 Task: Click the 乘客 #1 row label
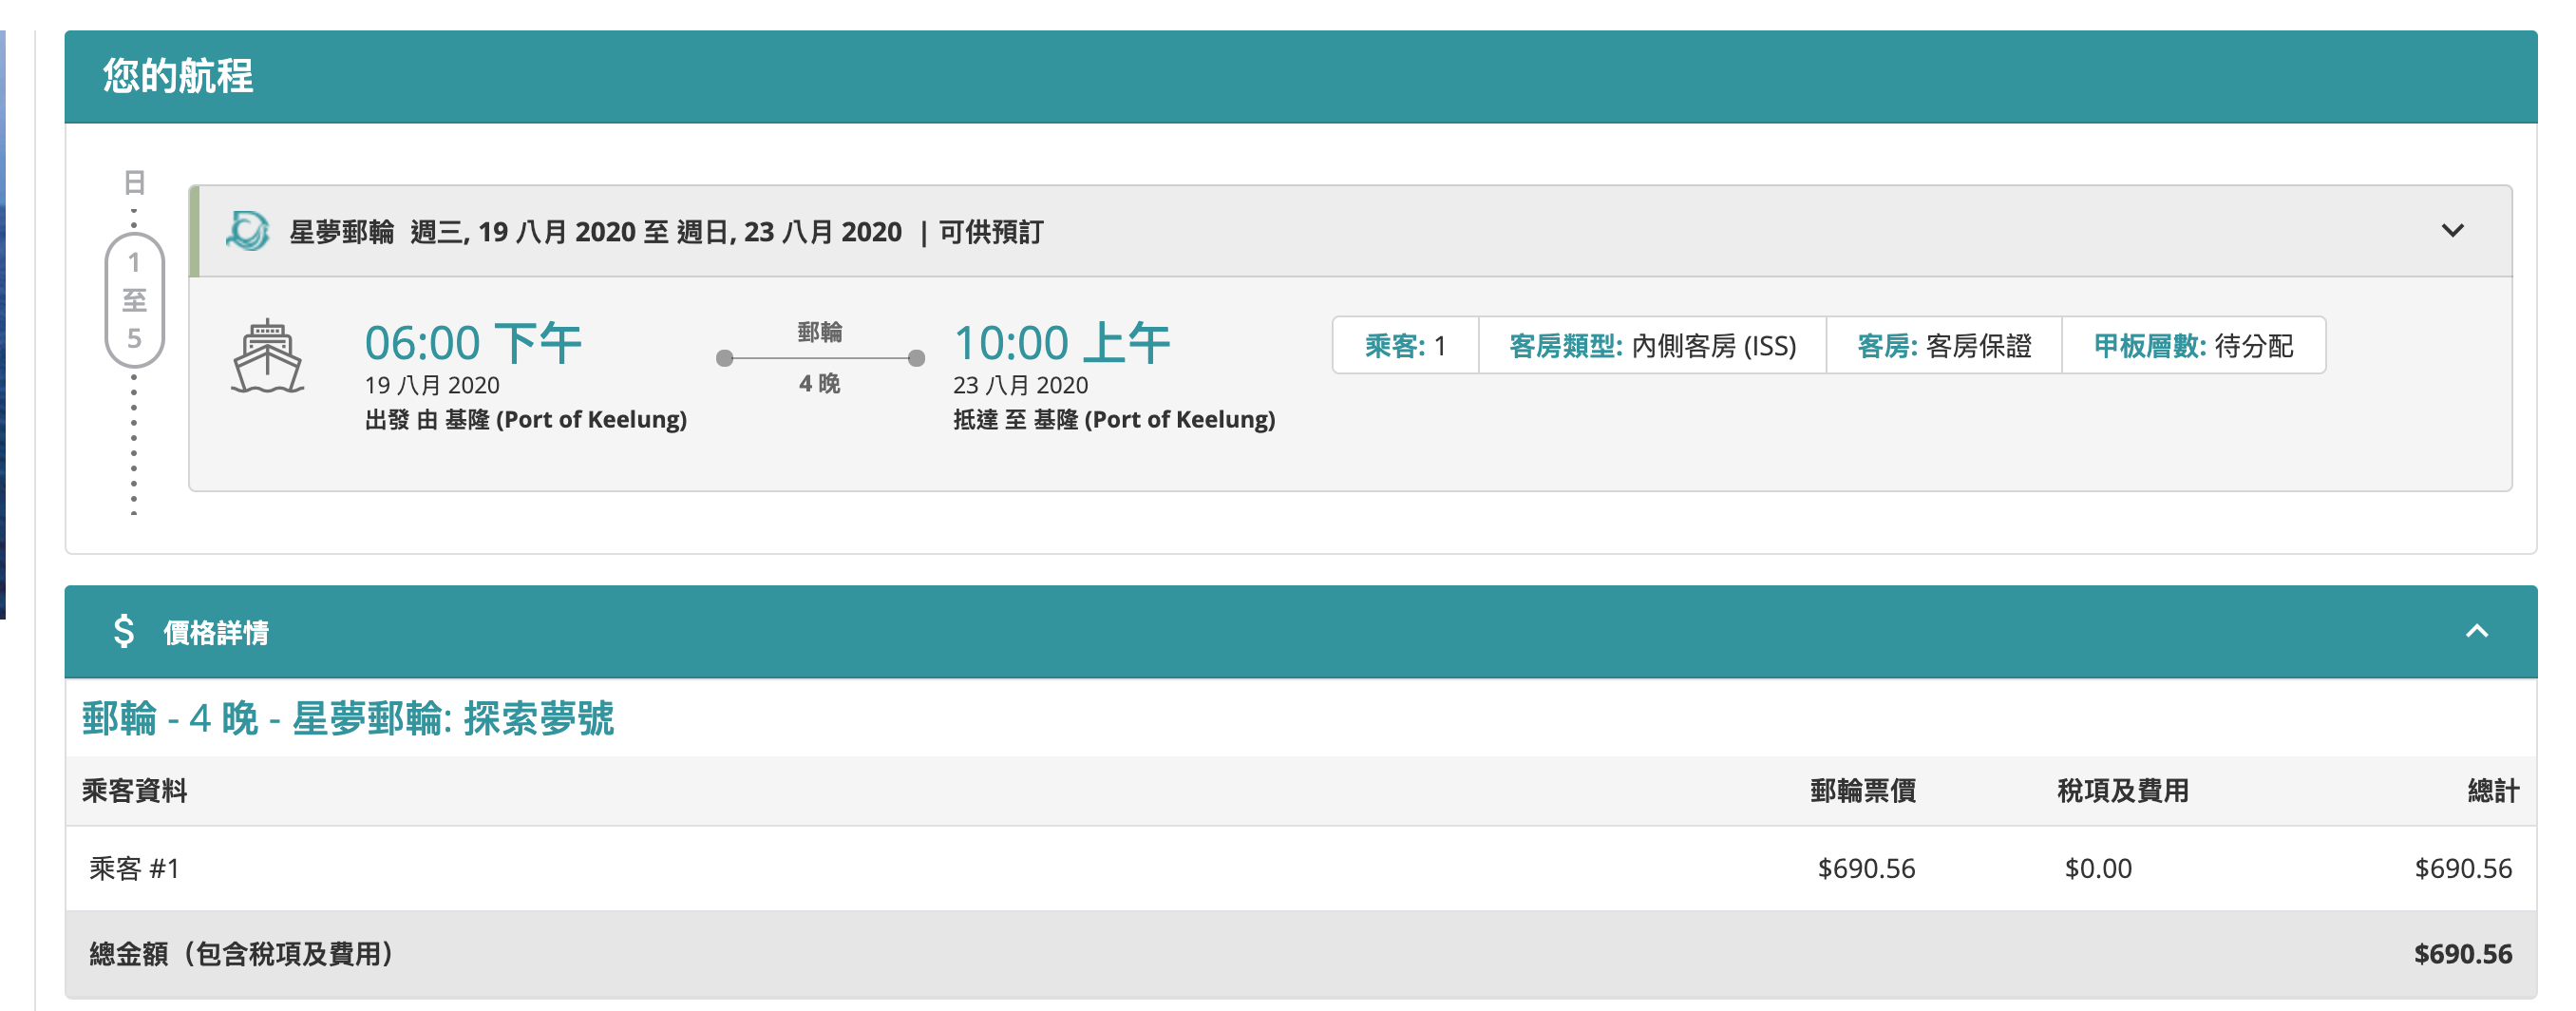[x=134, y=868]
